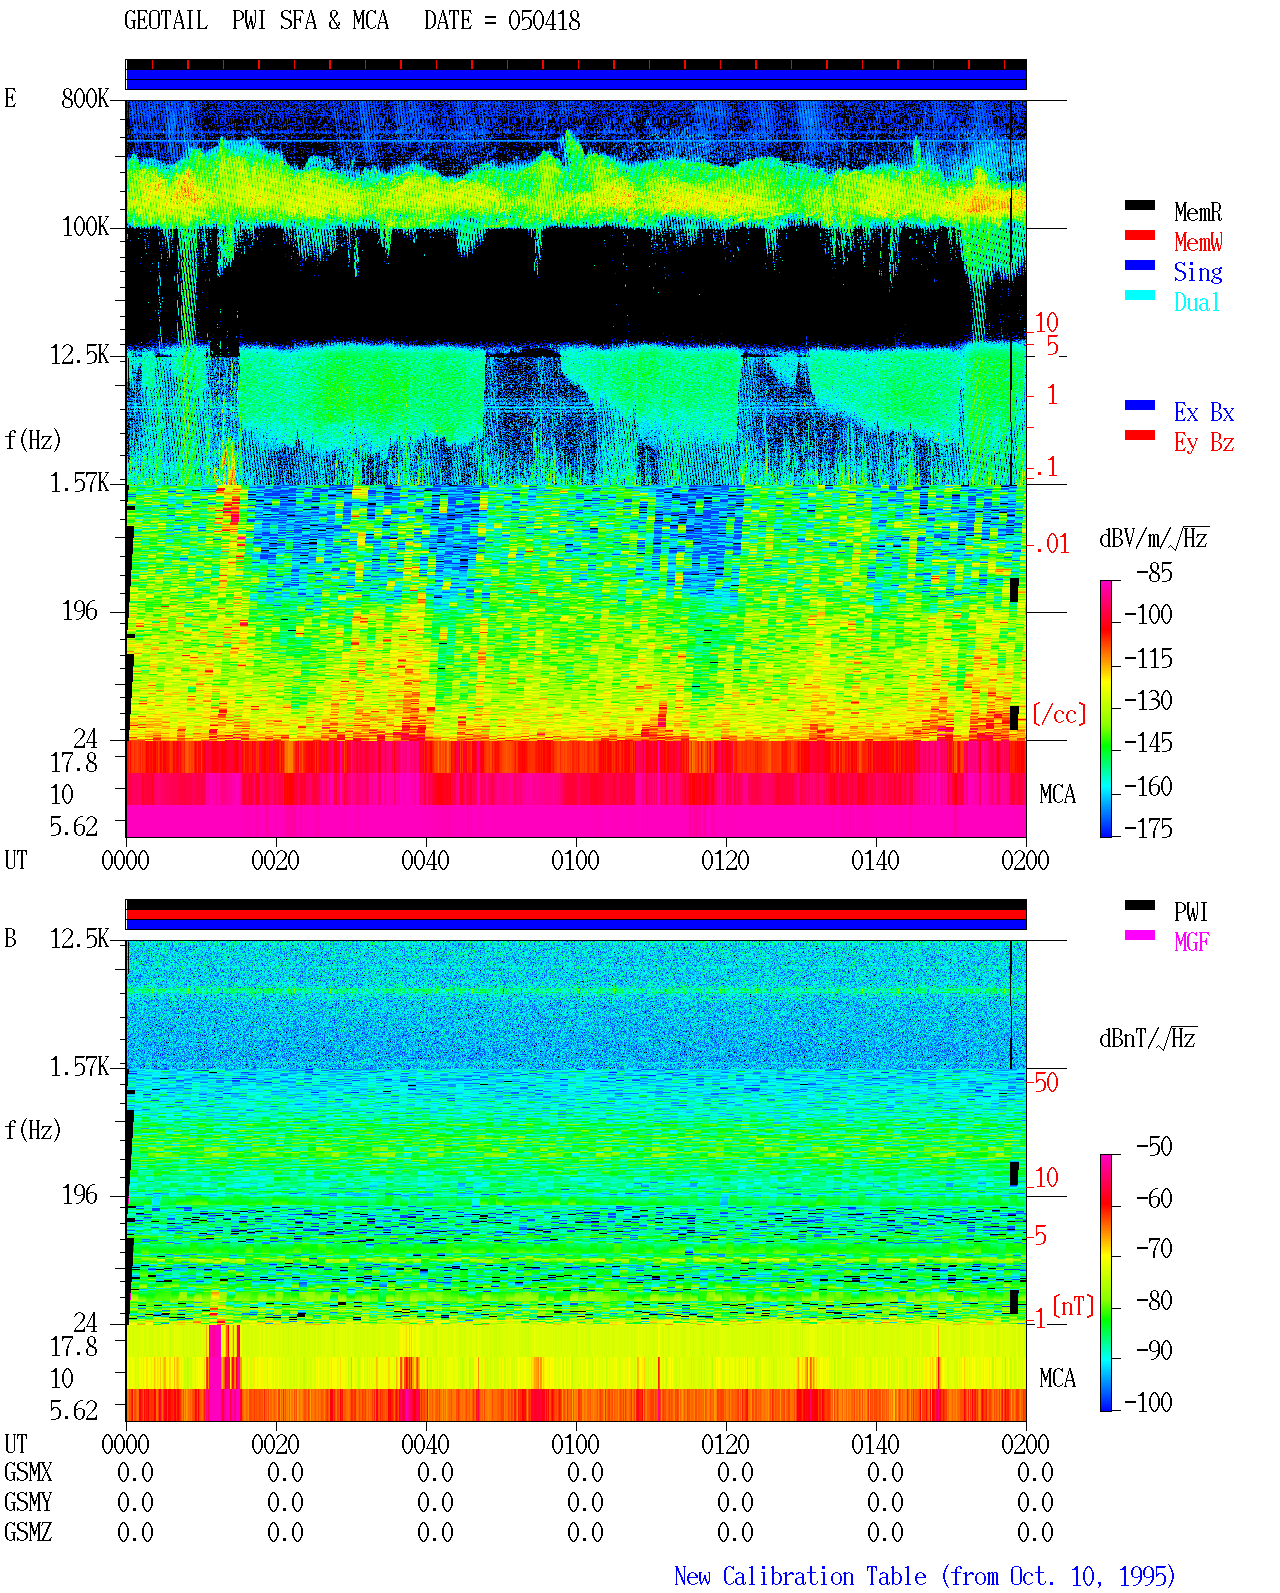Click the -90 color scale value
The image size is (1280, 1593).
pos(1154,1350)
